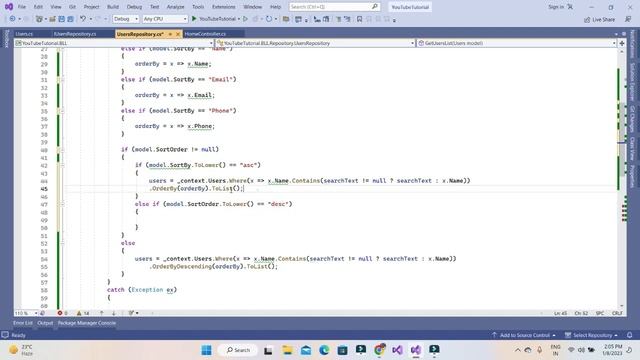
Task: Switch to the IUsersRepository.cs tab
Action: 75,34
